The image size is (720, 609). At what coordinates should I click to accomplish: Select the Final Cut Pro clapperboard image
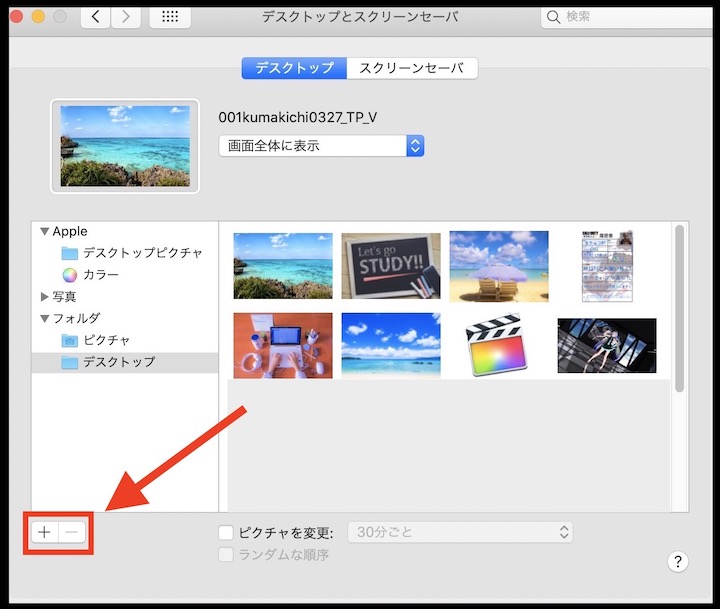click(x=496, y=345)
